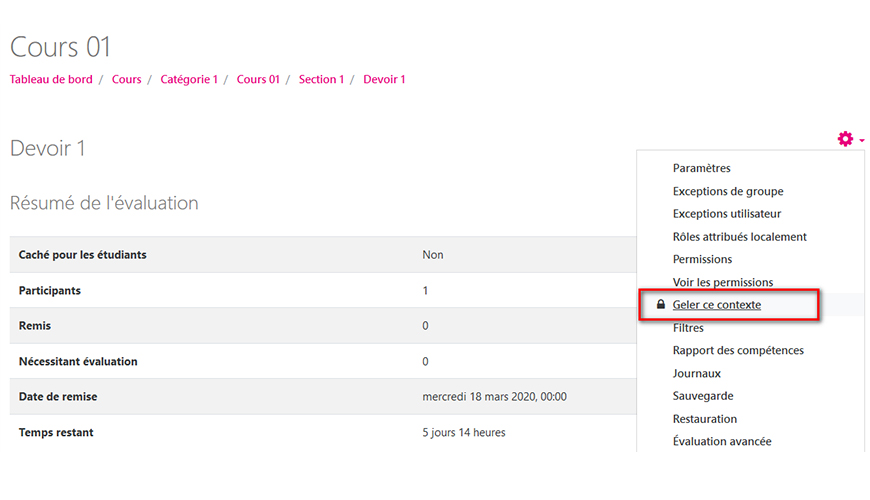Follow the Cours breadcrumb link
The width and height of the screenshot is (870, 500).
click(x=127, y=79)
